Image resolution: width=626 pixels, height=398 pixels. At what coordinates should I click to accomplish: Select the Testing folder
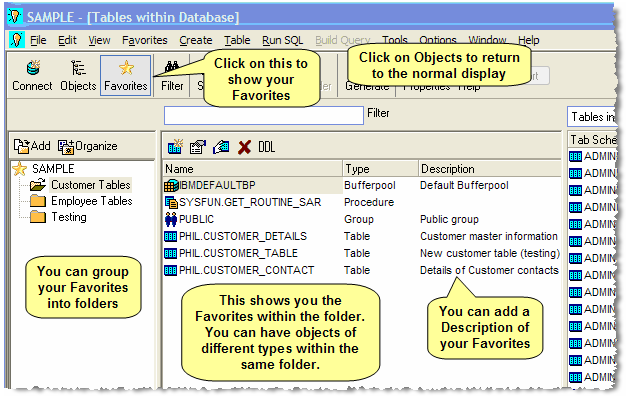coord(69,217)
